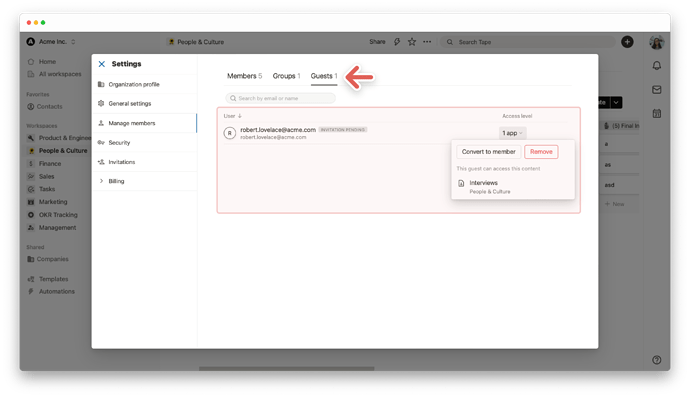Click the red Remove button

tap(541, 152)
